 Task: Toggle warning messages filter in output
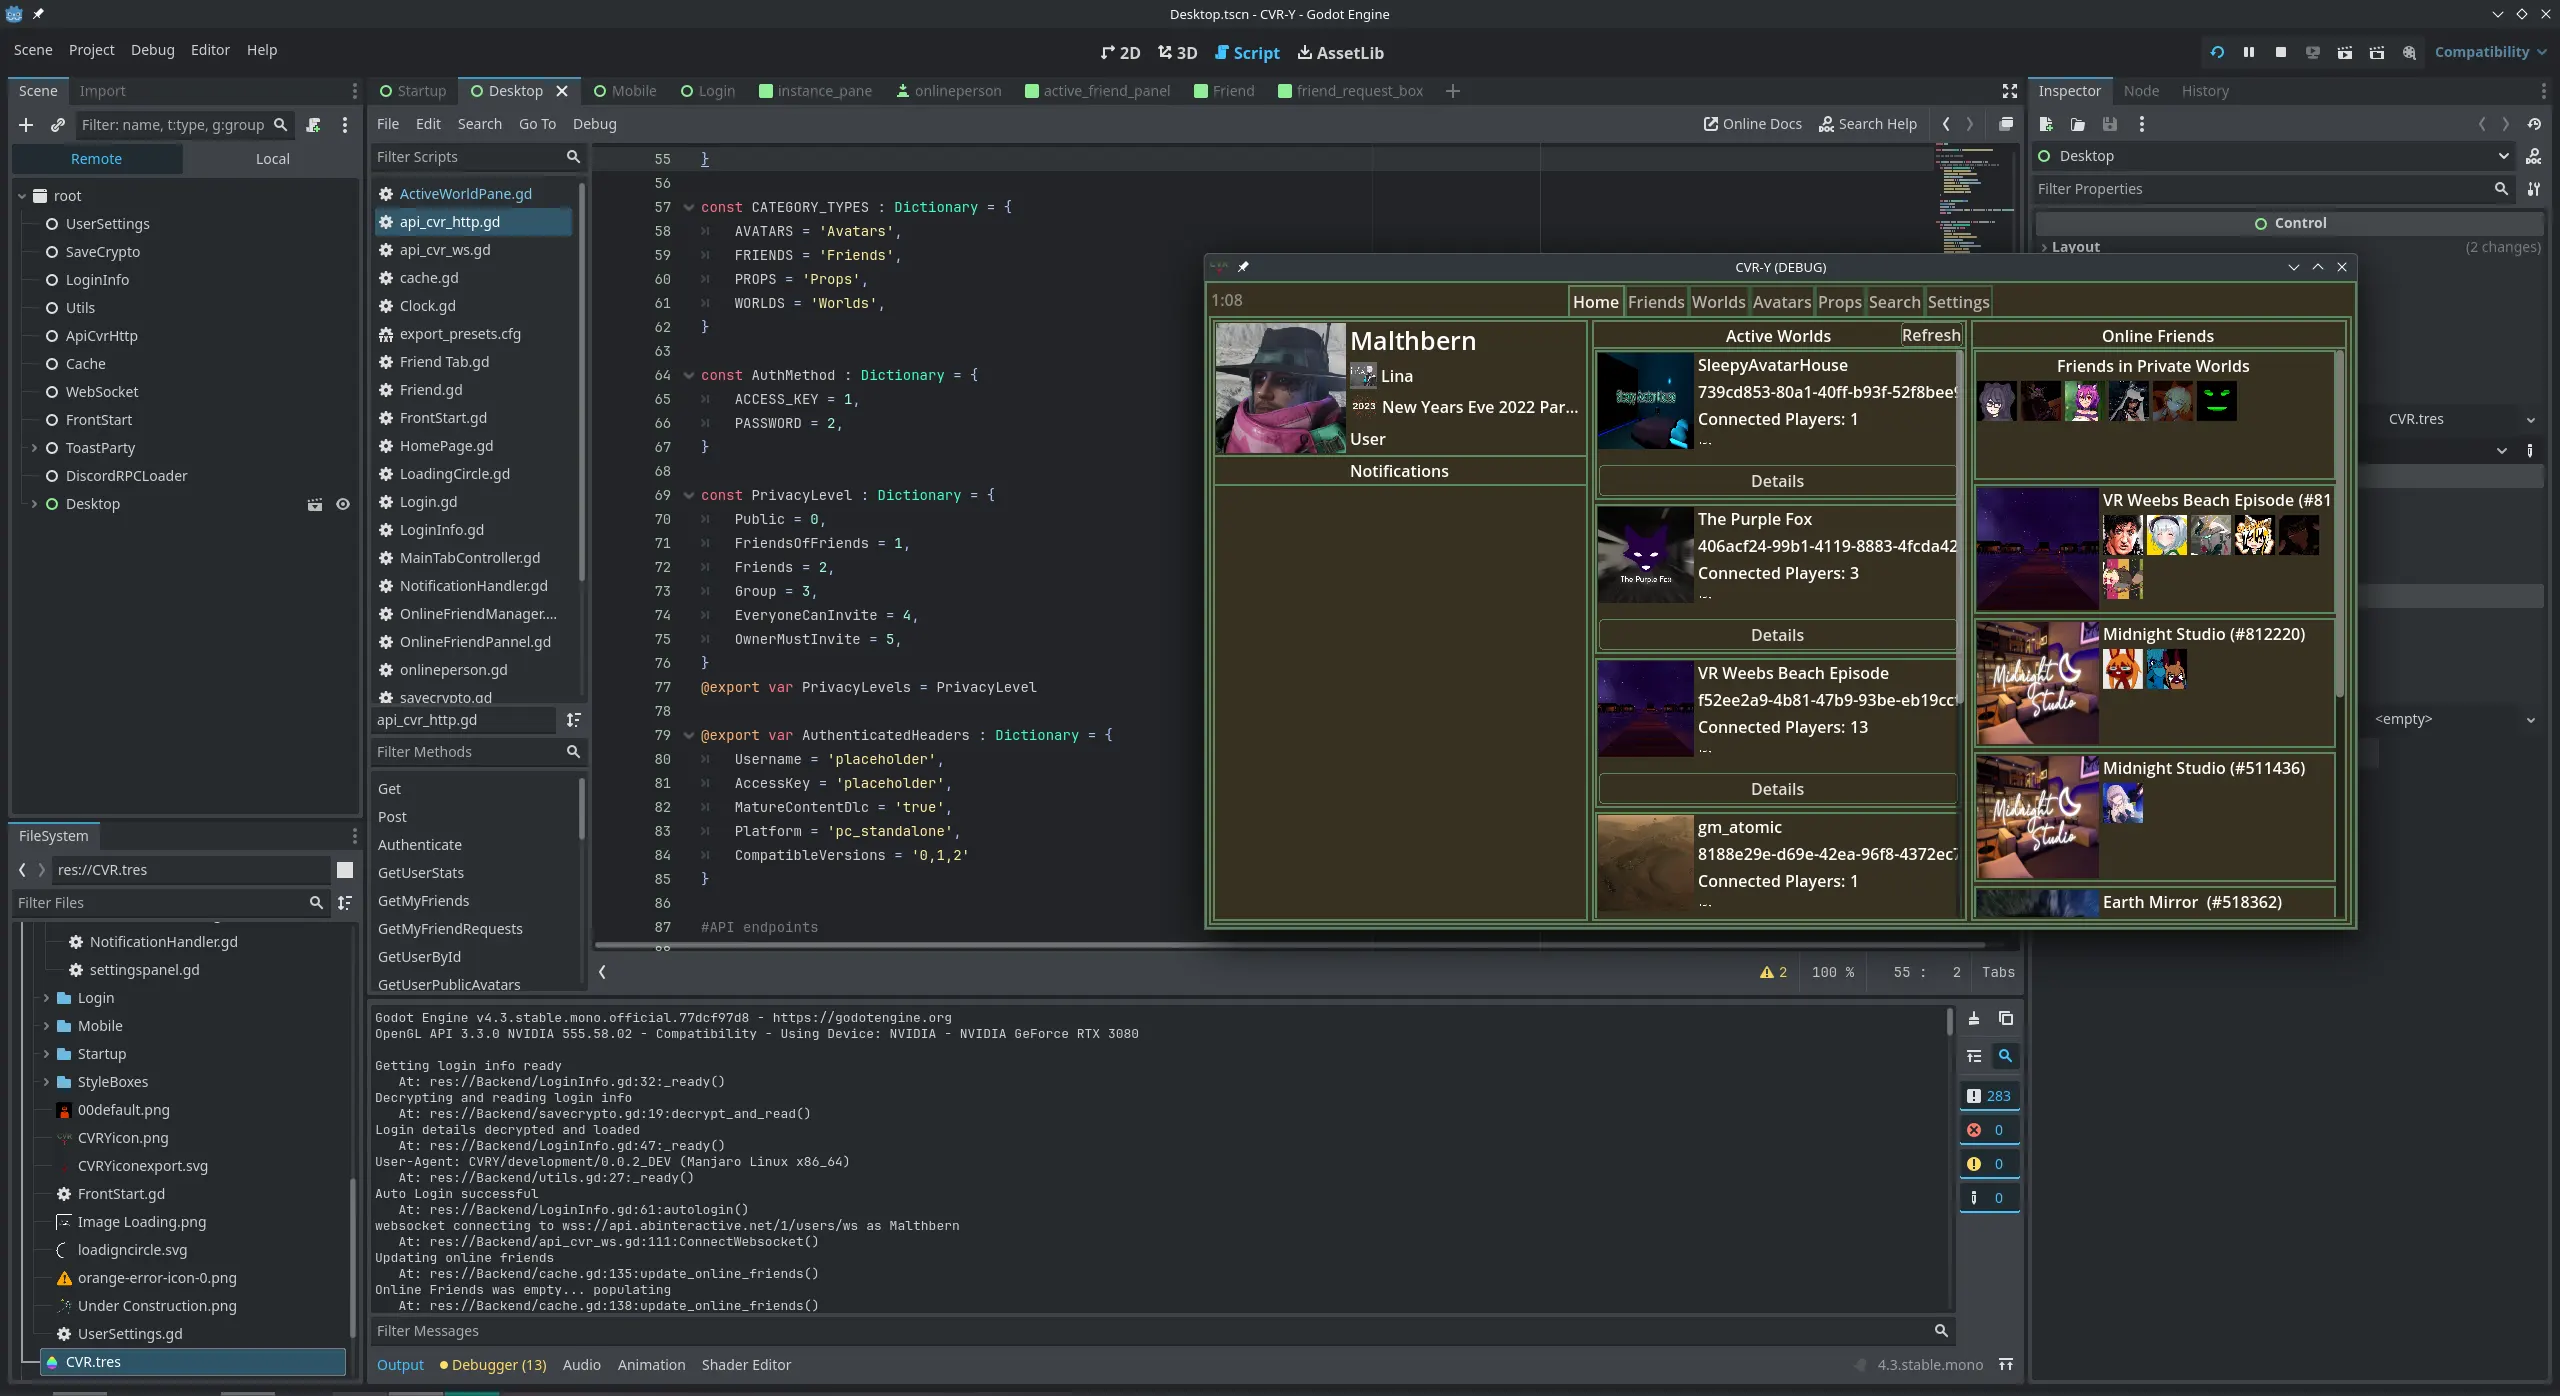click(1989, 1164)
